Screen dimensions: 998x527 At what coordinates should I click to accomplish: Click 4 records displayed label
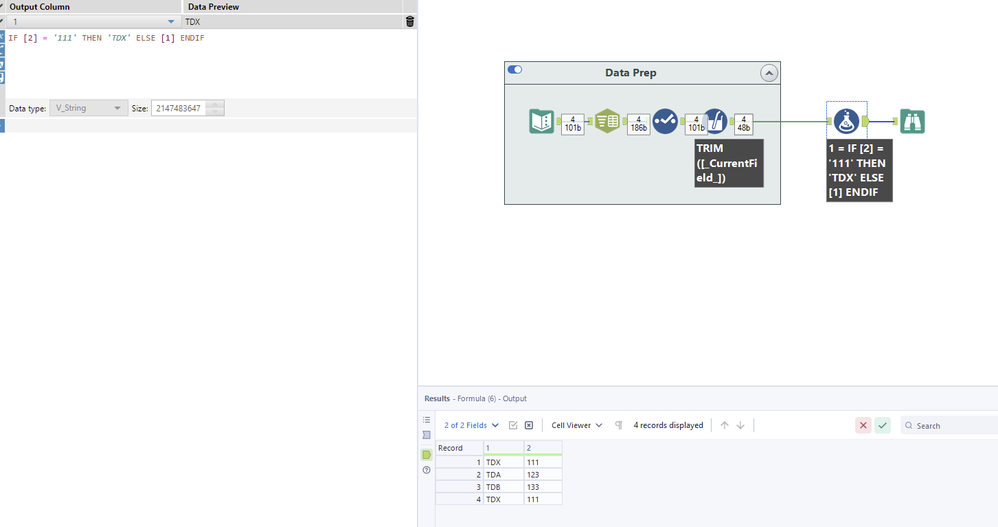pos(668,425)
